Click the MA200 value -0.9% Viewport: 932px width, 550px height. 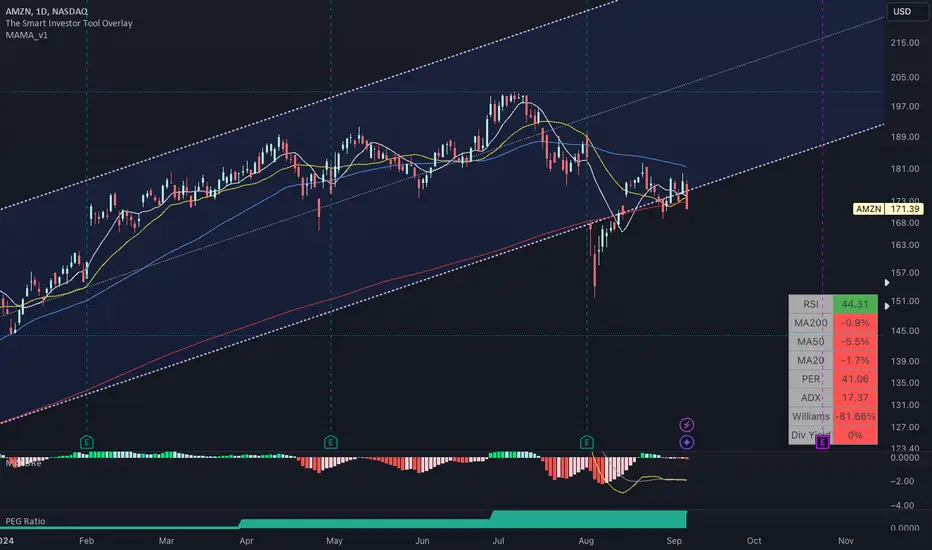[855, 323]
